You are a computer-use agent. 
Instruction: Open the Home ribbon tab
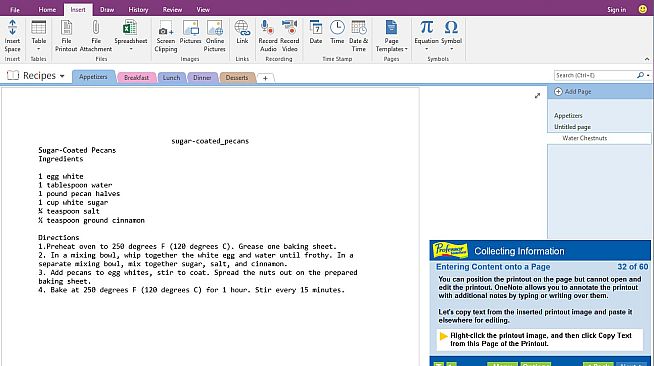(x=47, y=9)
